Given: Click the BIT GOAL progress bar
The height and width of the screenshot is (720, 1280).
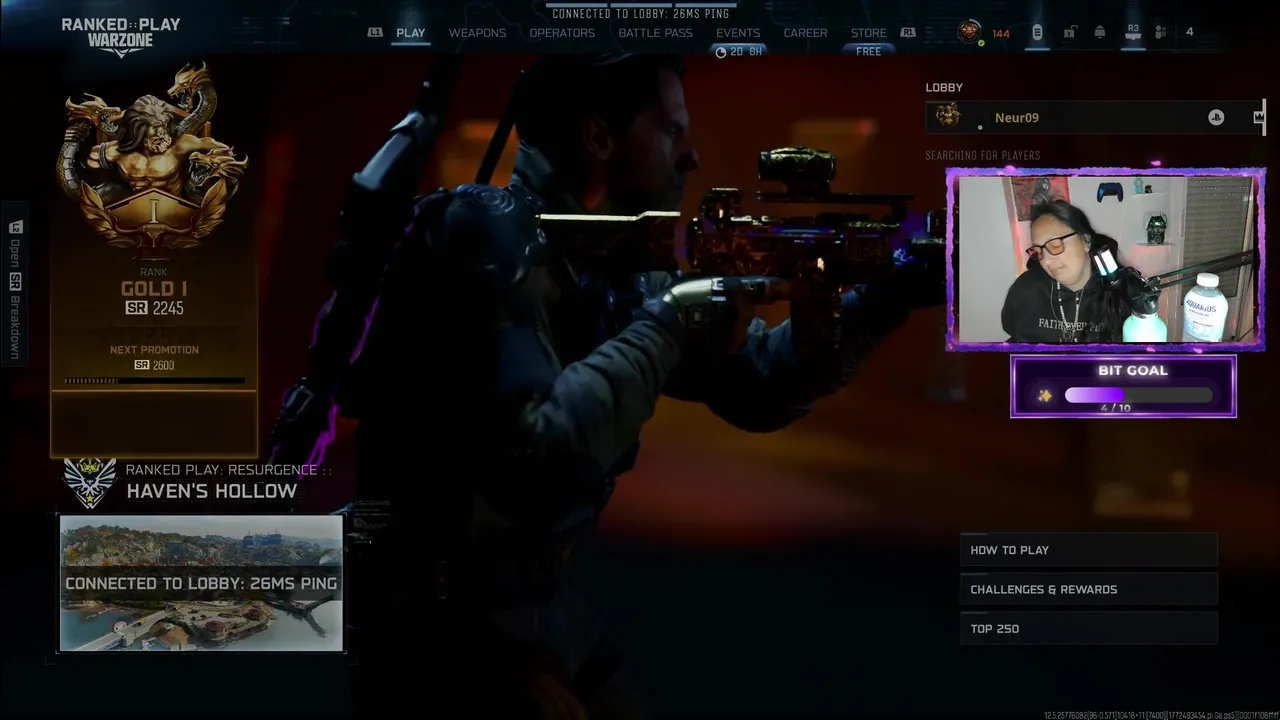Looking at the screenshot, I should click(1139, 395).
